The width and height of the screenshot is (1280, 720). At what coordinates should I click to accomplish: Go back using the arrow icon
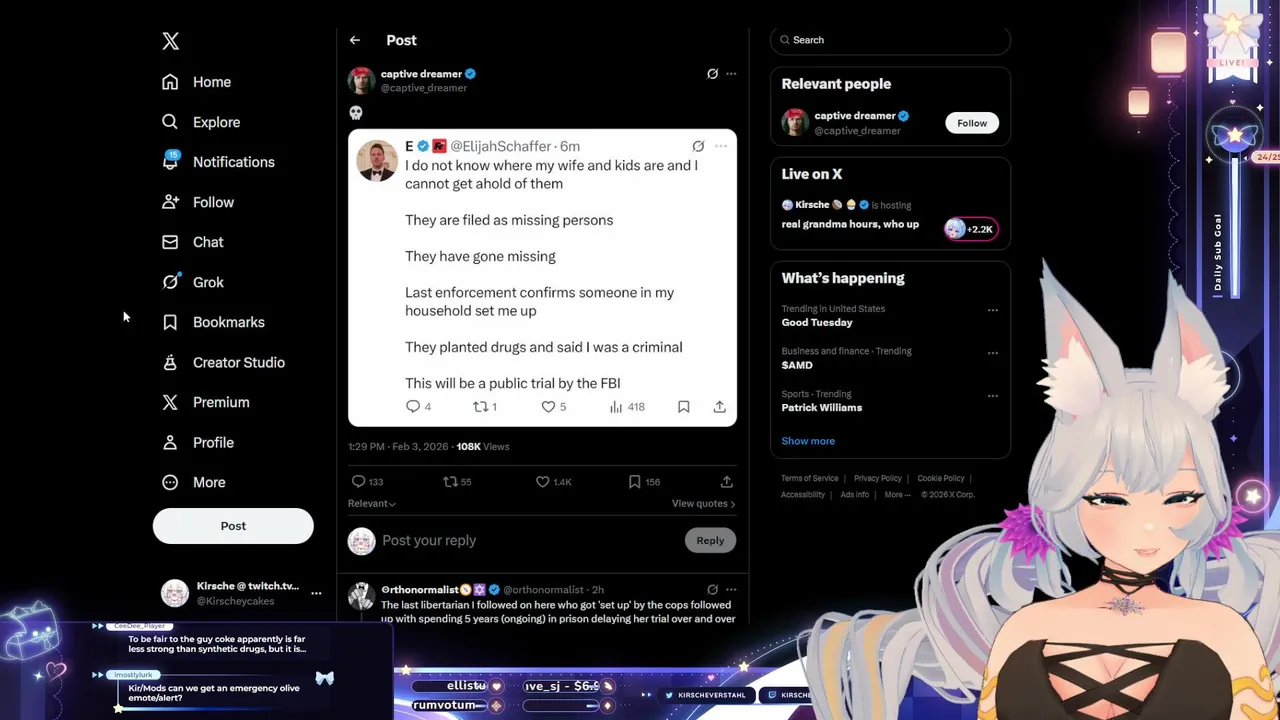tap(355, 40)
